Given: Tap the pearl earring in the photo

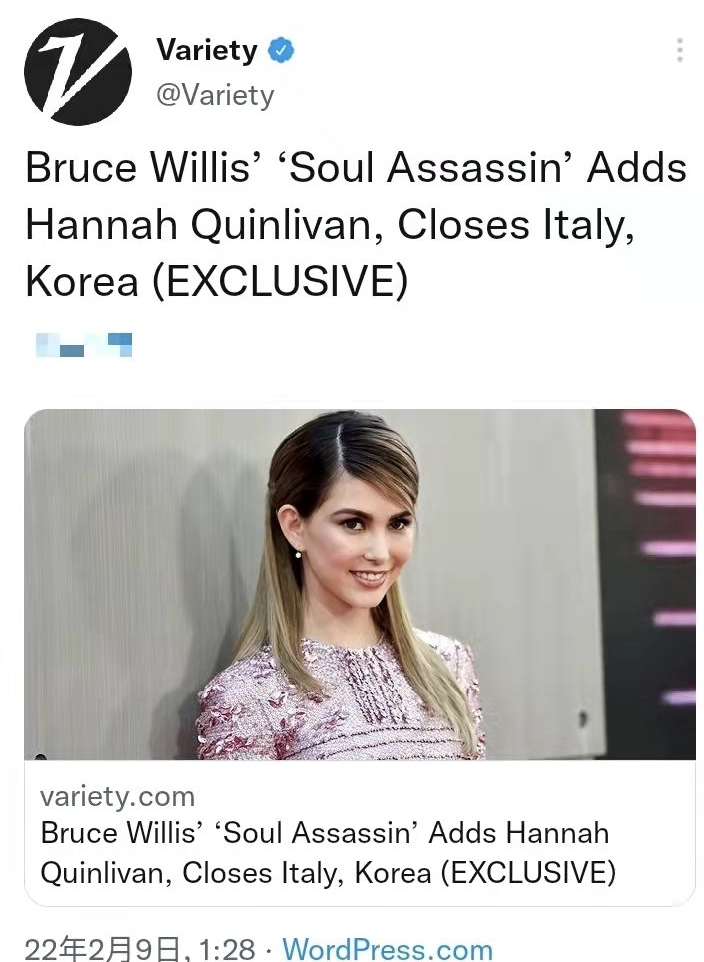Looking at the screenshot, I should click(x=298, y=555).
